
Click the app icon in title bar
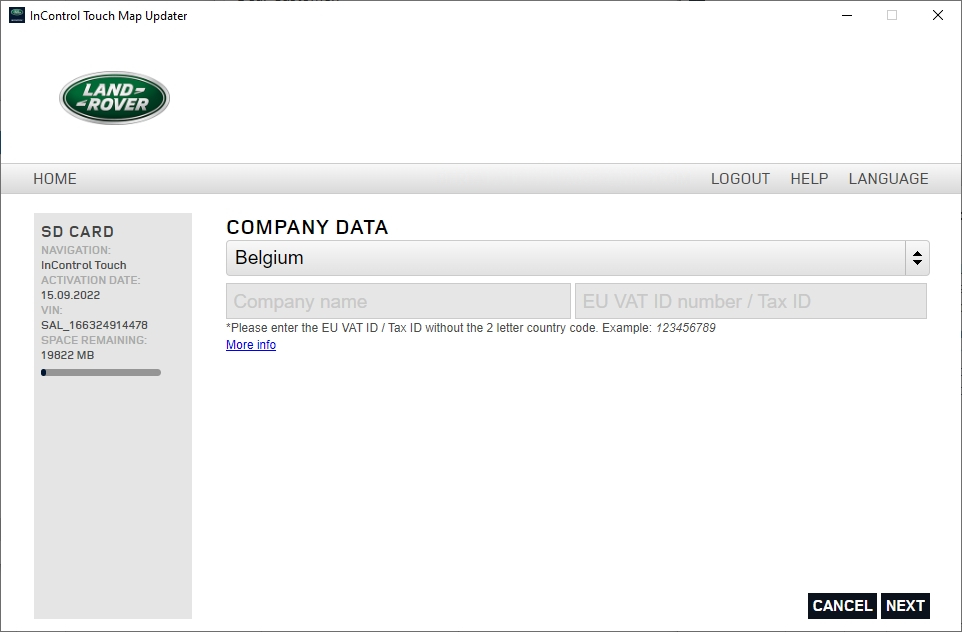point(17,15)
